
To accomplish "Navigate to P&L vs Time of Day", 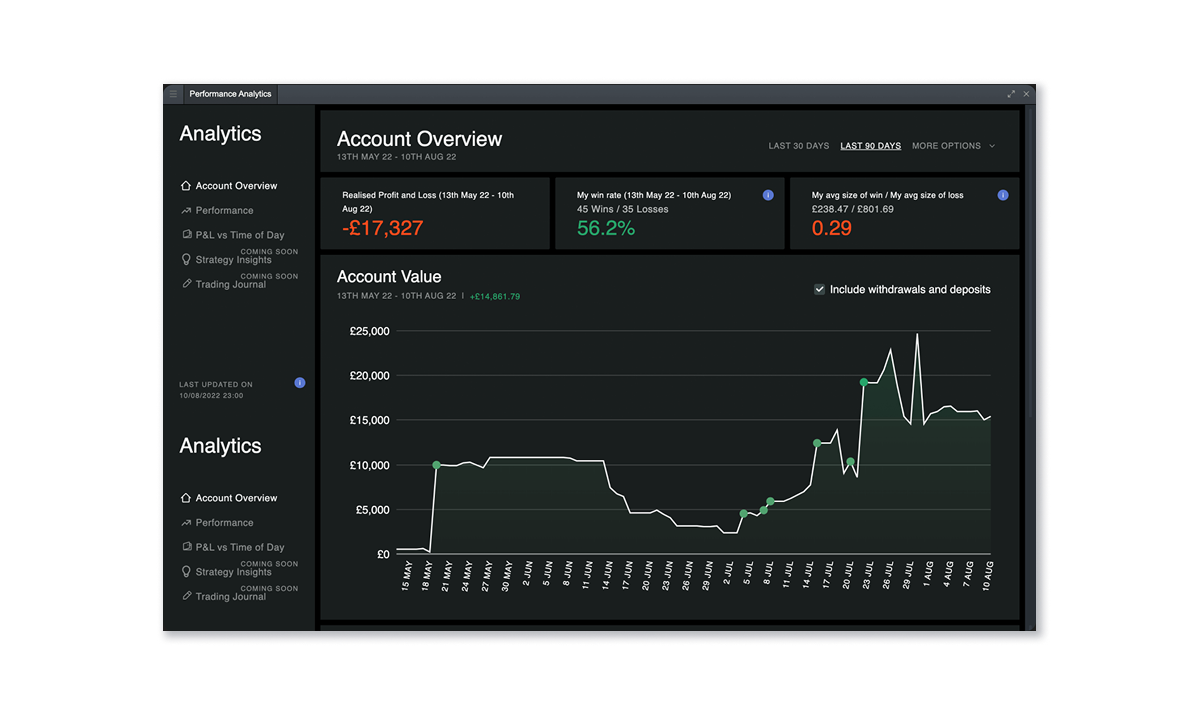I will point(220,547).
